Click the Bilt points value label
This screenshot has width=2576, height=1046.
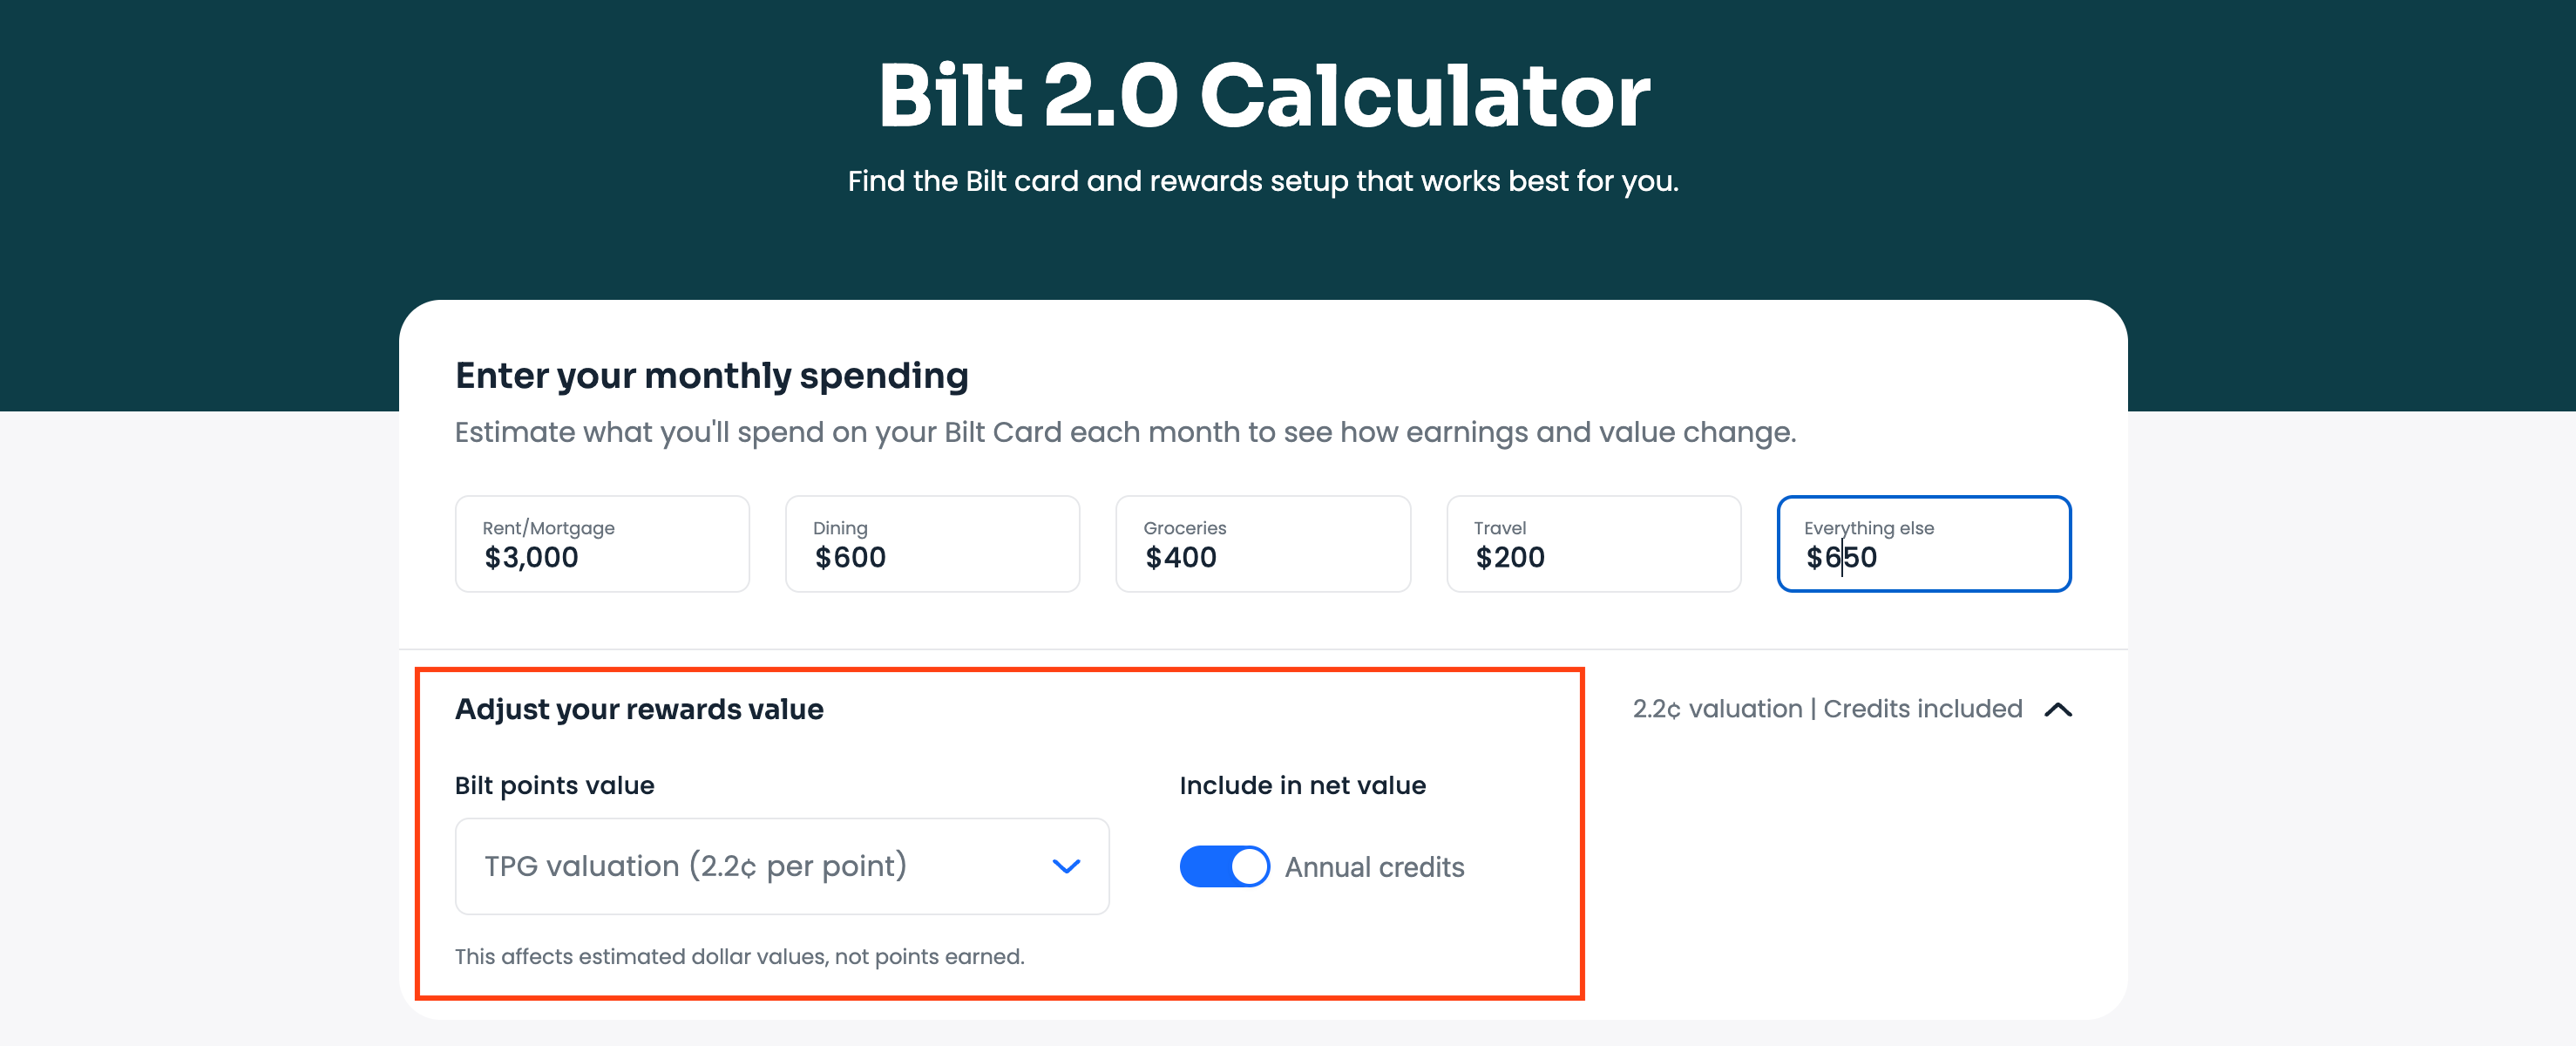(x=554, y=785)
